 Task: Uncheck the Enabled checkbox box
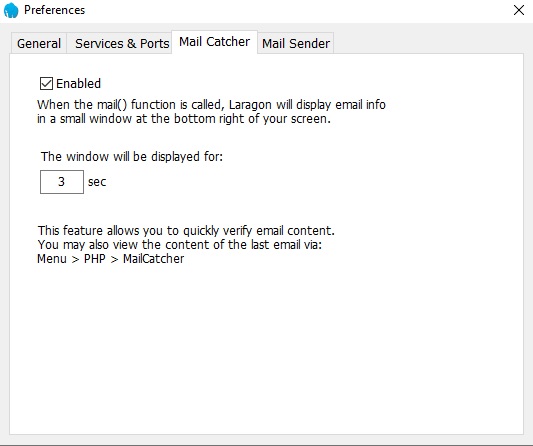[x=46, y=83]
